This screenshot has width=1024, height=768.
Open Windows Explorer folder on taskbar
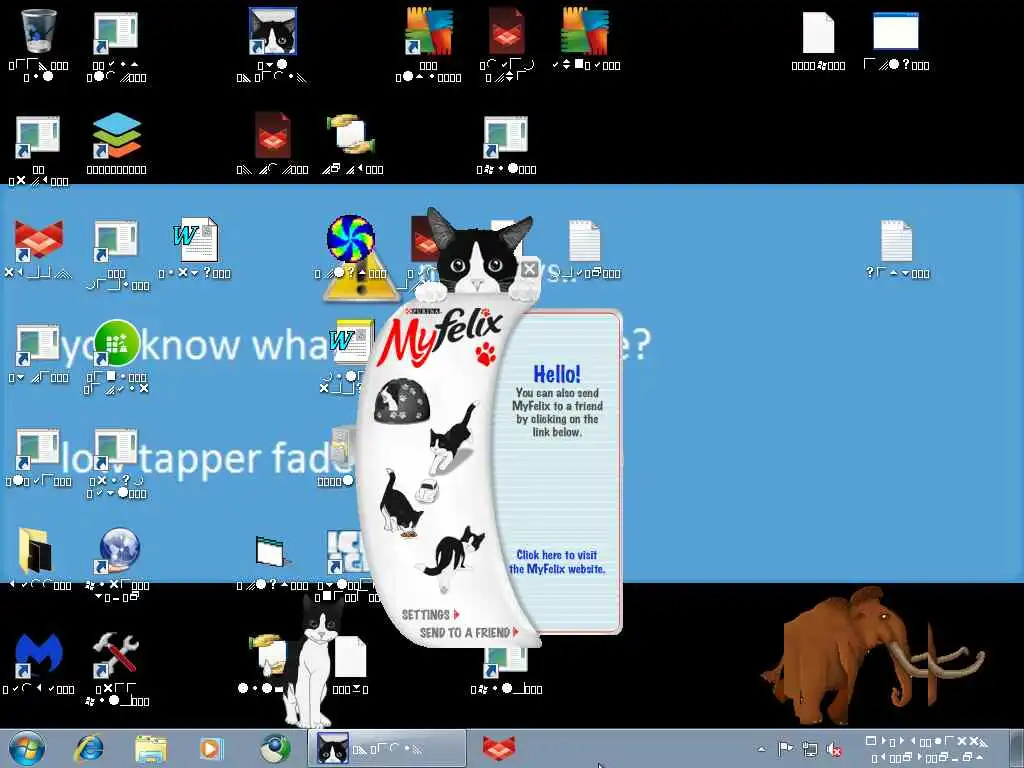point(151,748)
